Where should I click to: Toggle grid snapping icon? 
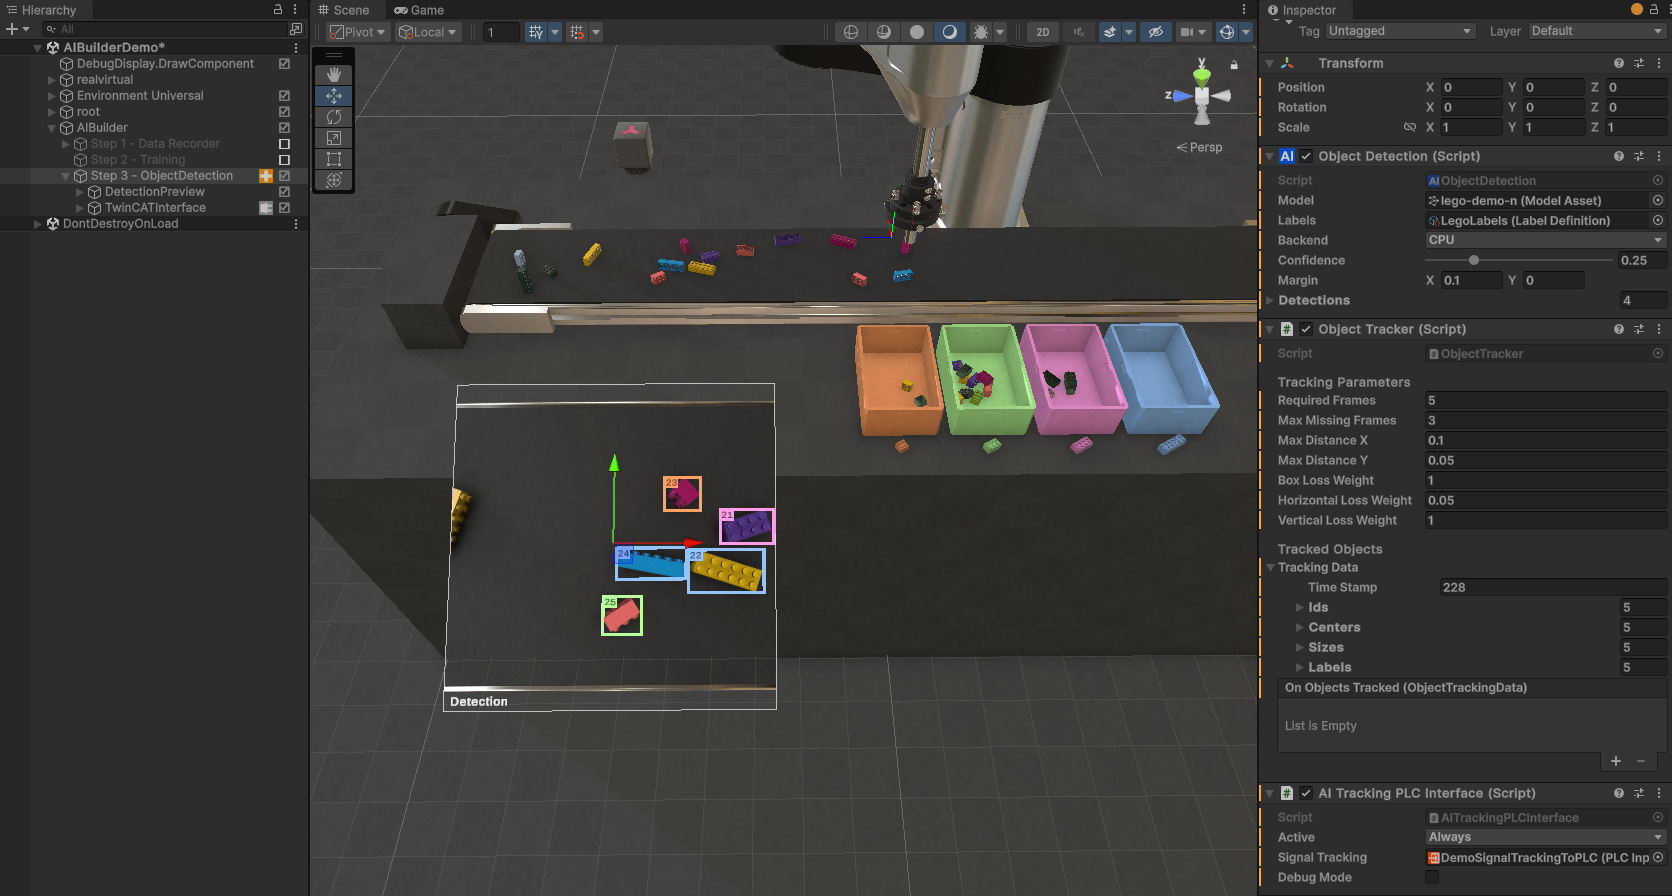point(577,32)
